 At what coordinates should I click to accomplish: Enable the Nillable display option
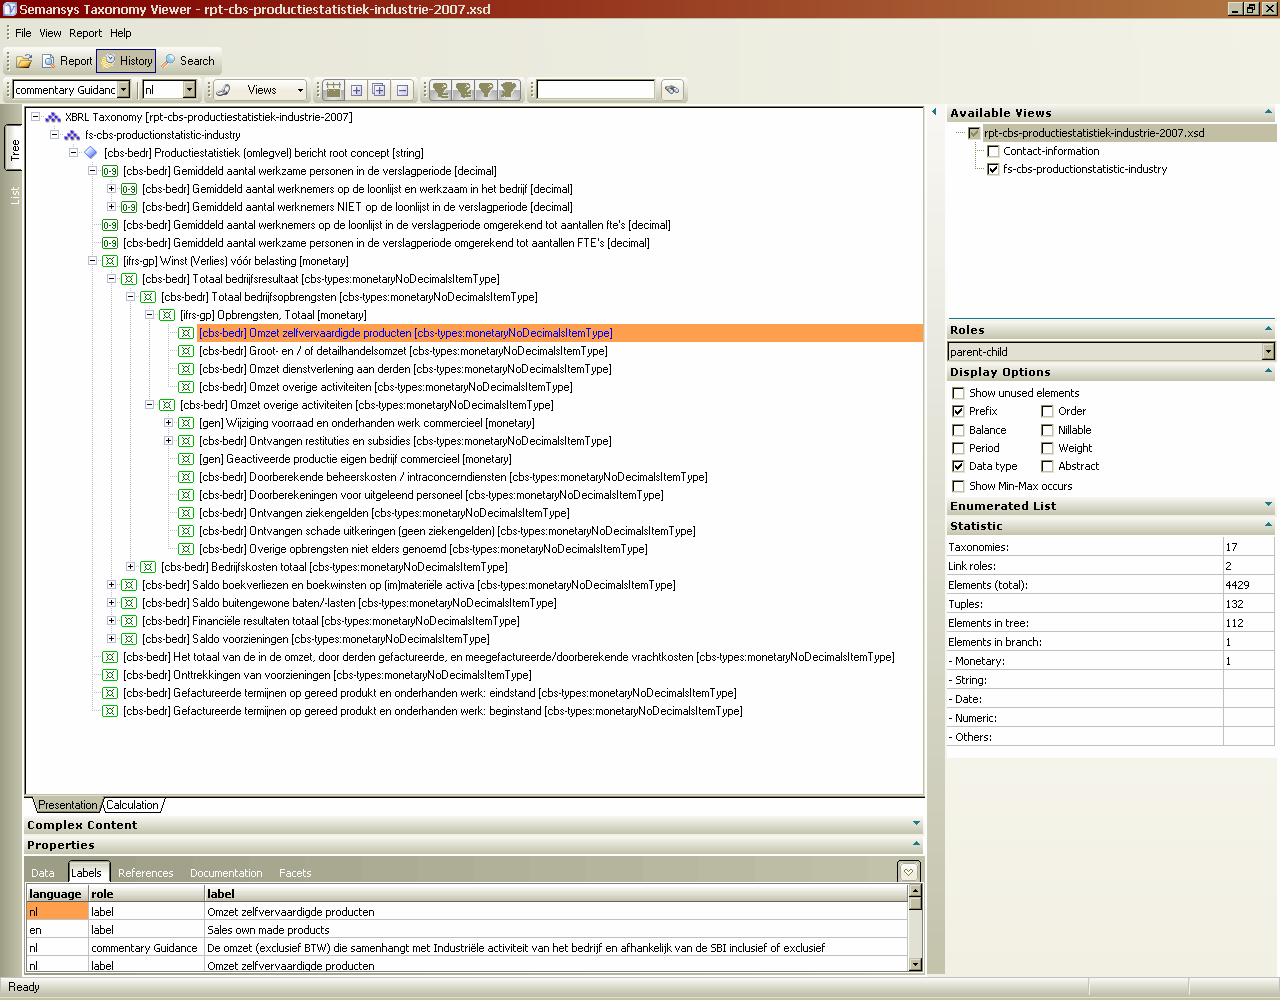(1047, 430)
